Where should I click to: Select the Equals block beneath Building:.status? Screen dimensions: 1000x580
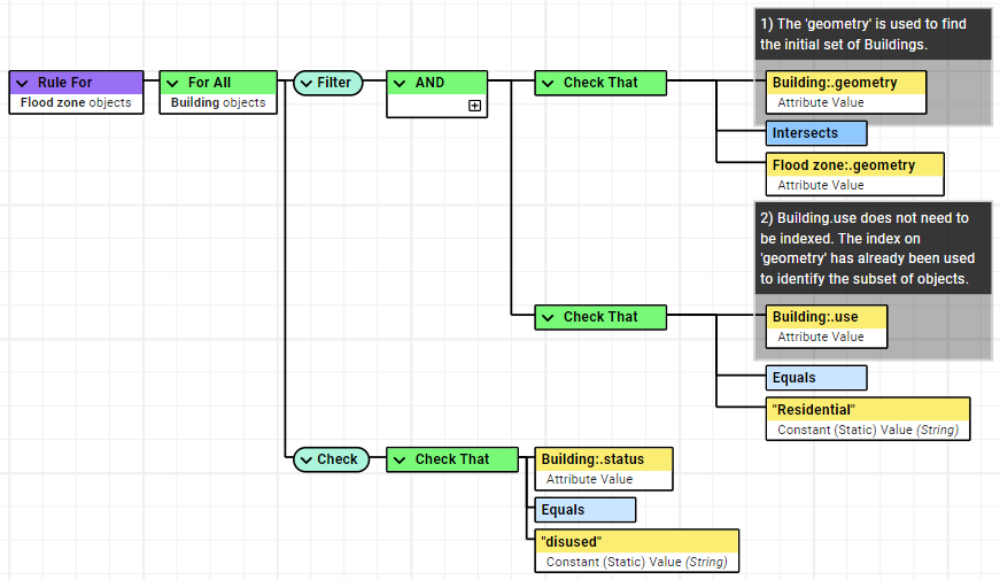584,509
